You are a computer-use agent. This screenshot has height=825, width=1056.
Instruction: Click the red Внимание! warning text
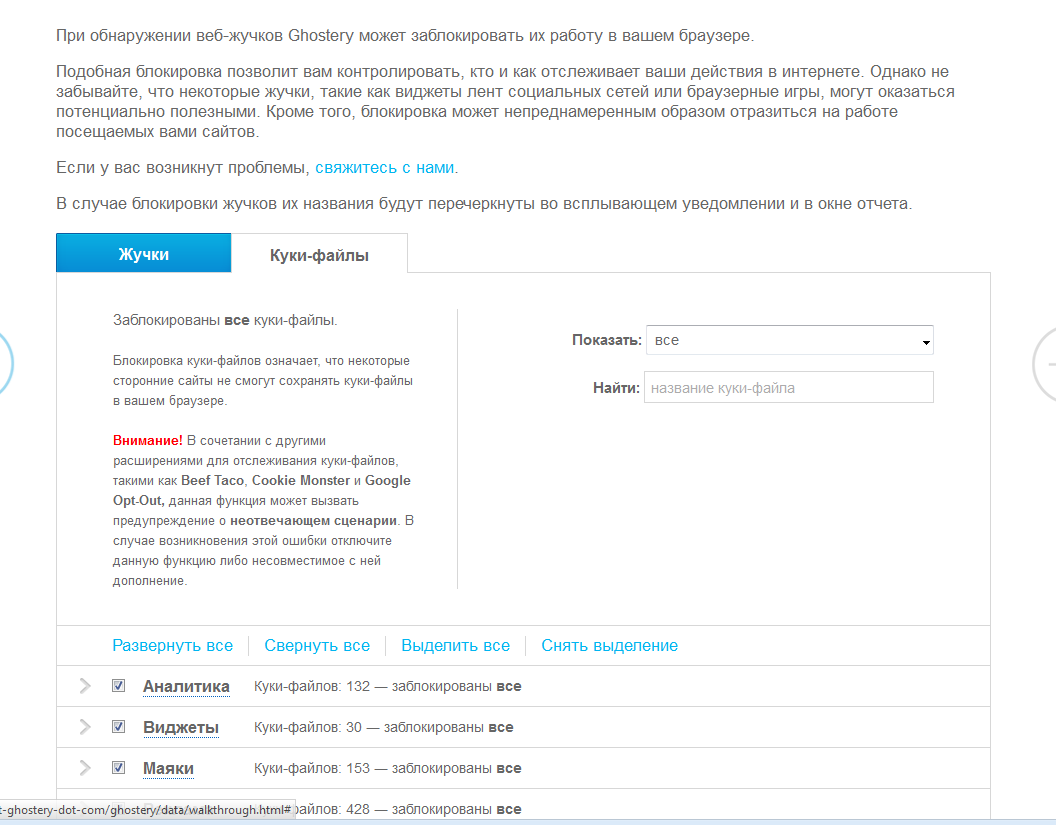click(147, 440)
